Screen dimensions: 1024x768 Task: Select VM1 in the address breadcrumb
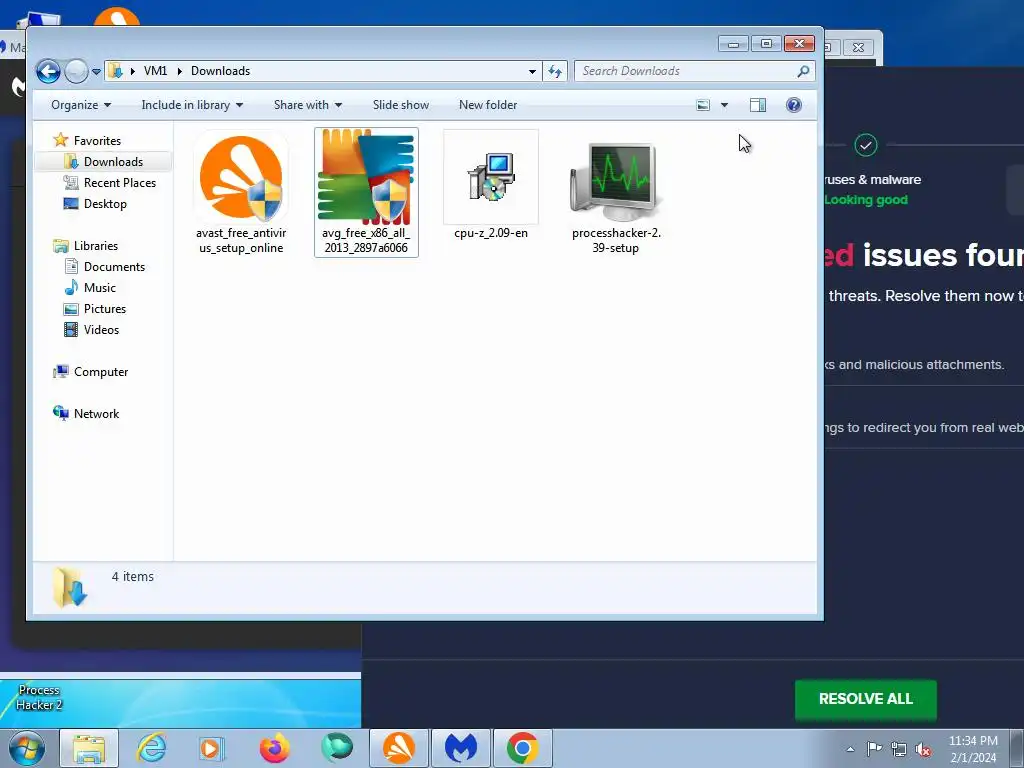155,71
